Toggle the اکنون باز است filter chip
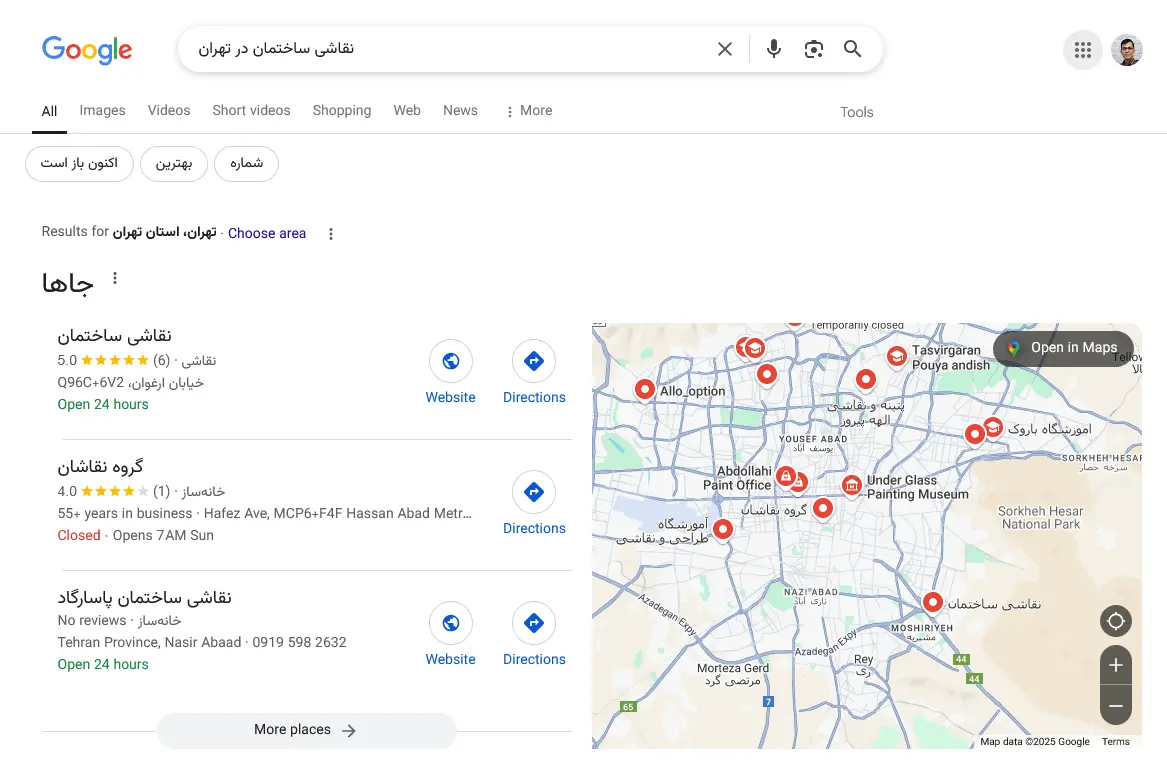 (x=80, y=164)
